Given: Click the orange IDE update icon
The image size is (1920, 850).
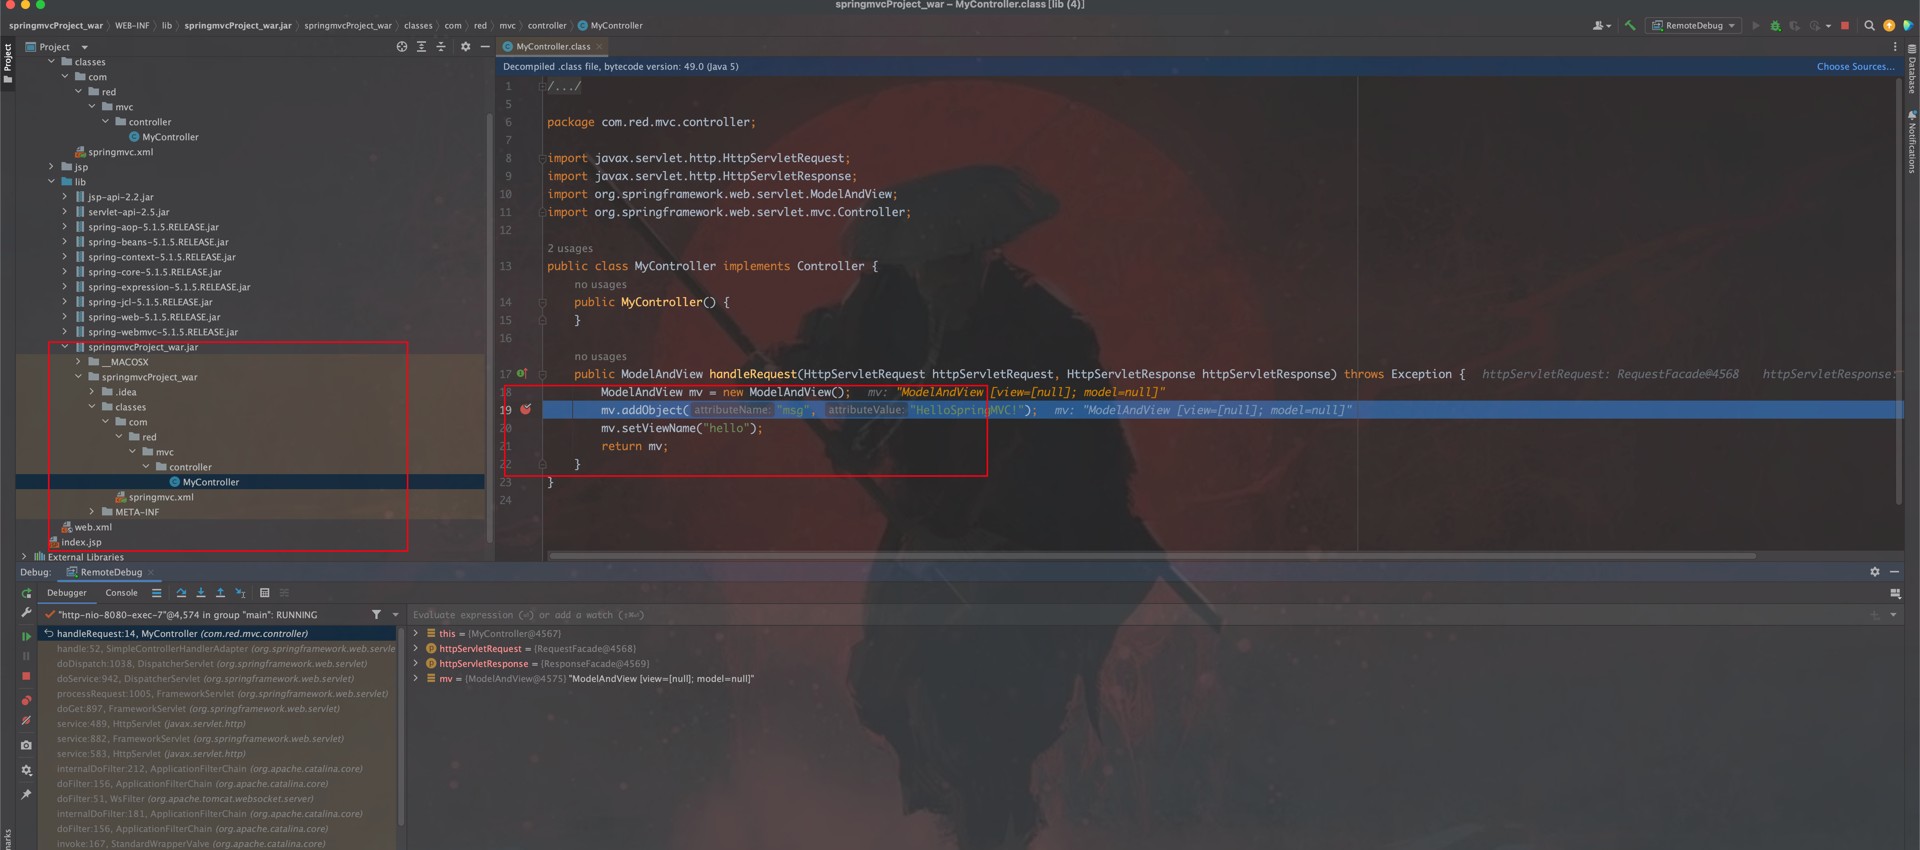Looking at the screenshot, I should pyautogui.click(x=1889, y=26).
